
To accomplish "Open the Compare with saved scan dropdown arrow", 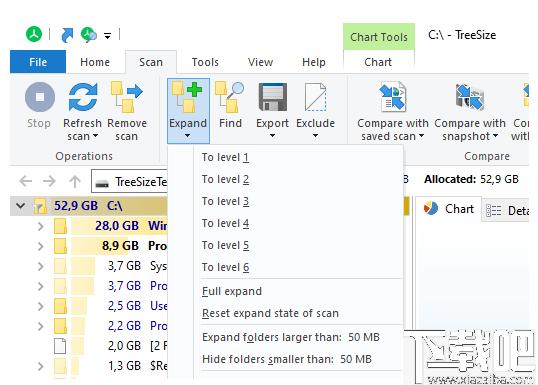I will (x=421, y=136).
